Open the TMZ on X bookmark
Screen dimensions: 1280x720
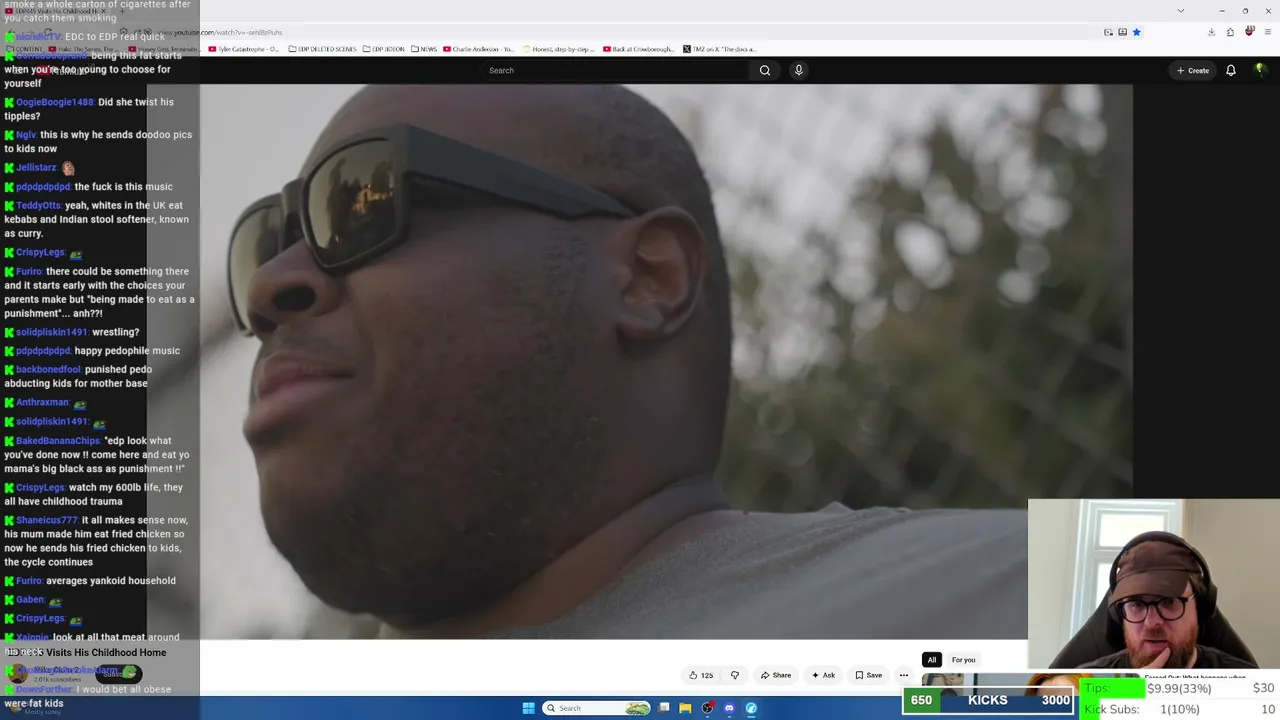720,49
